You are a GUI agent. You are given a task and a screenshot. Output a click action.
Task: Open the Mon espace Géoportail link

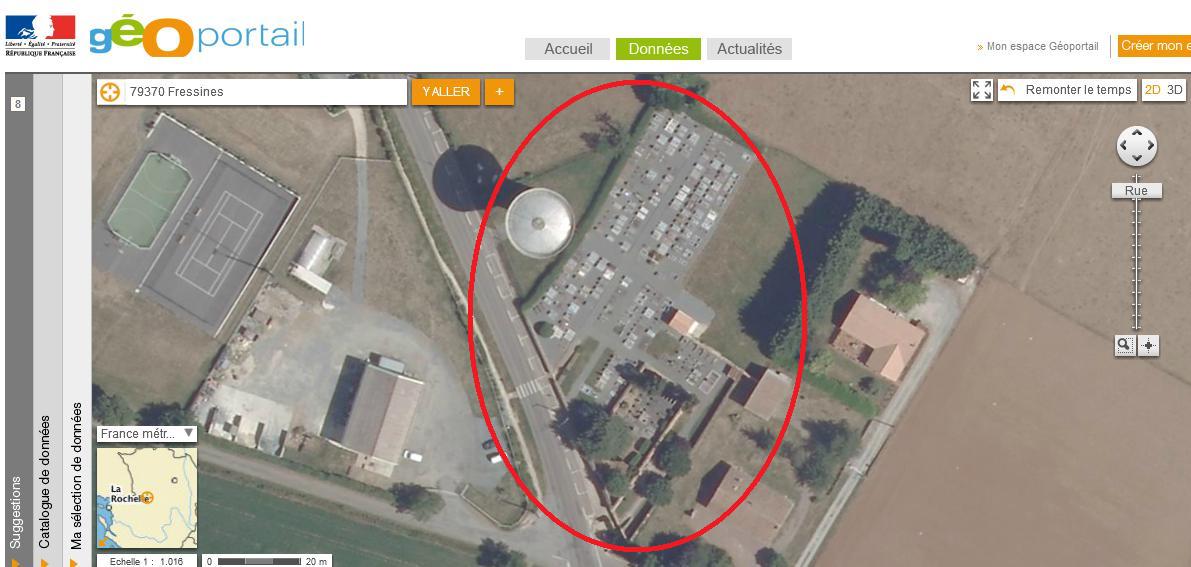click(1038, 46)
